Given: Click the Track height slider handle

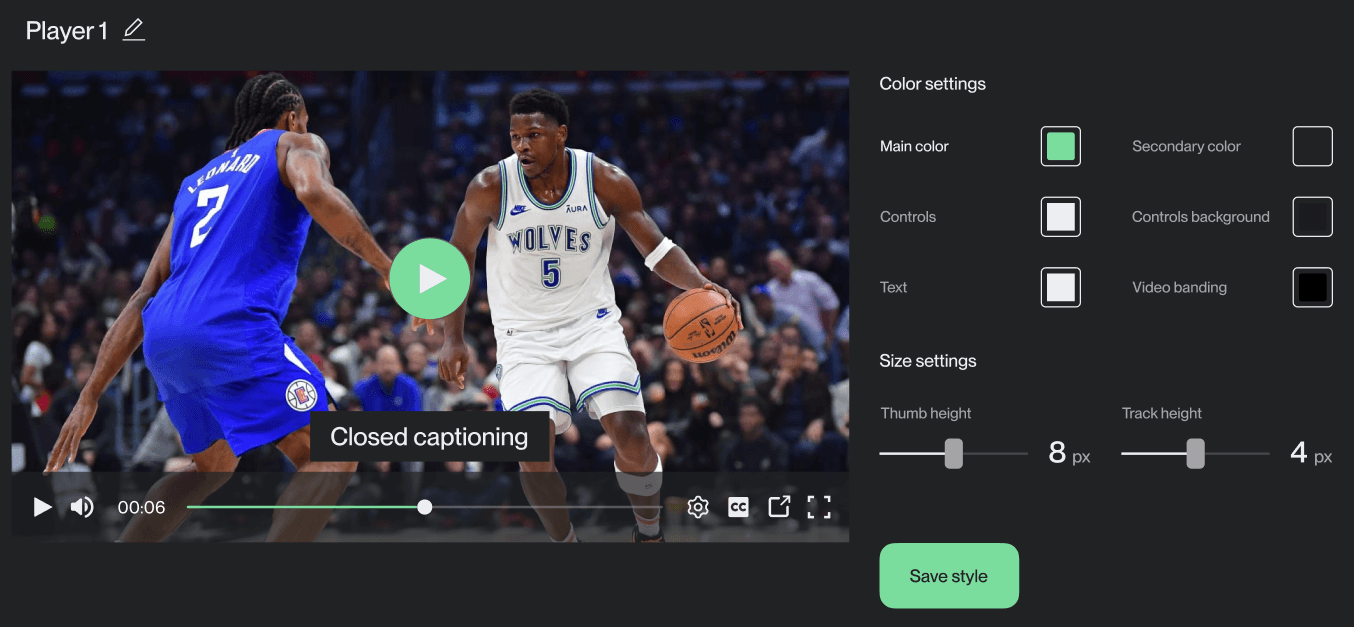Looking at the screenshot, I should pos(1195,453).
